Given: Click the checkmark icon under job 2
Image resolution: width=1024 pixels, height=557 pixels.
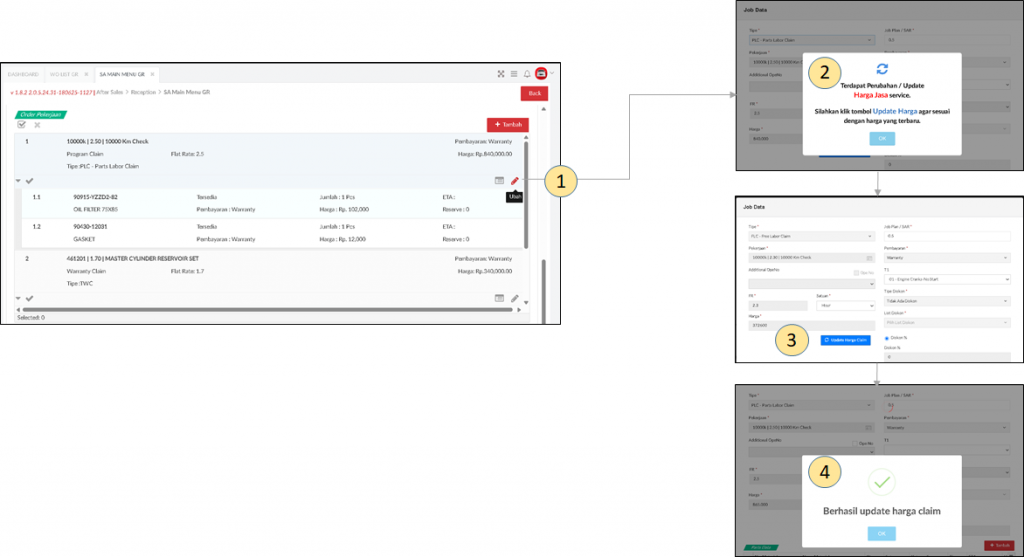Looking at the screenshot, I should [x=29, y=298].
